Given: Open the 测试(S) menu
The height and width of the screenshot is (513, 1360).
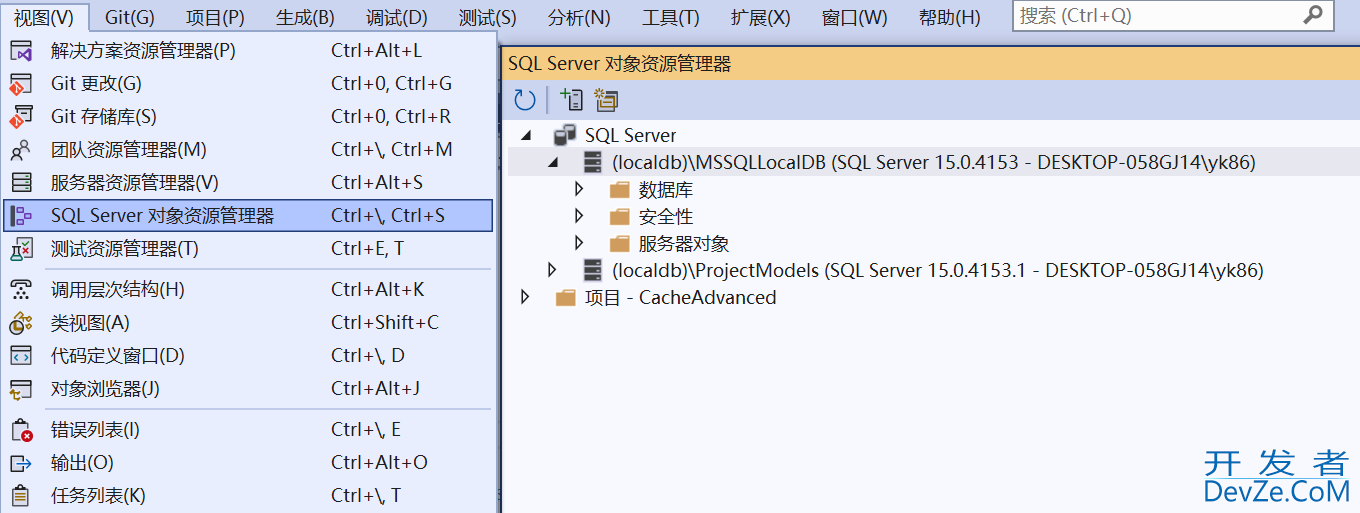Looking at the screenshot, I should click(488, 17).
